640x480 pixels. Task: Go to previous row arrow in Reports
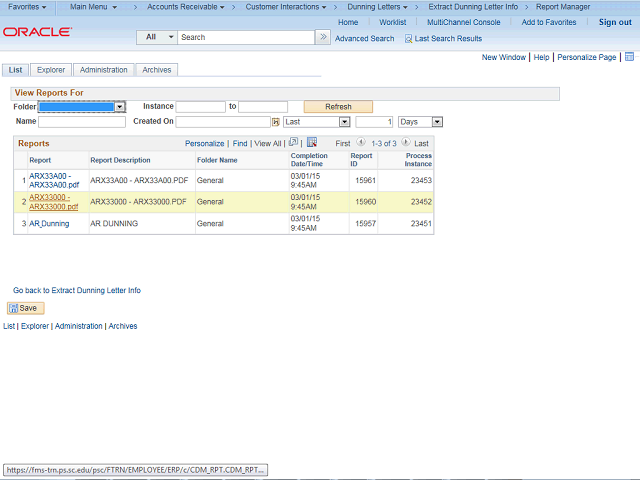point(361,143)
